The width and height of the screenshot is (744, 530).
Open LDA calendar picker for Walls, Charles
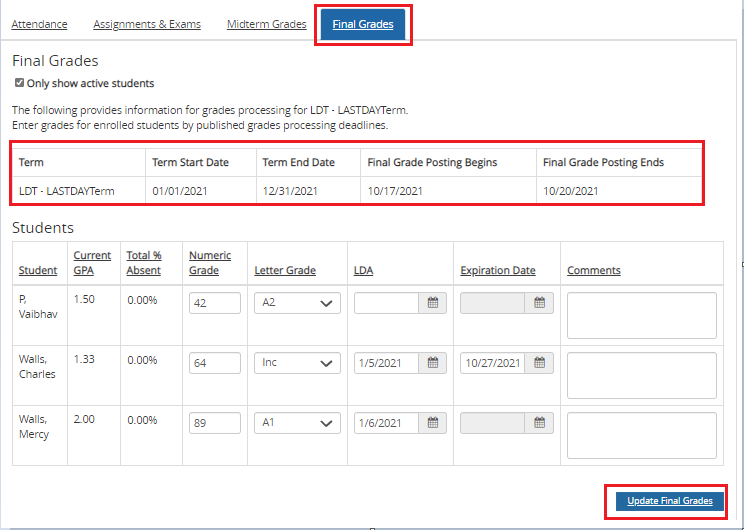coord(433,363)
